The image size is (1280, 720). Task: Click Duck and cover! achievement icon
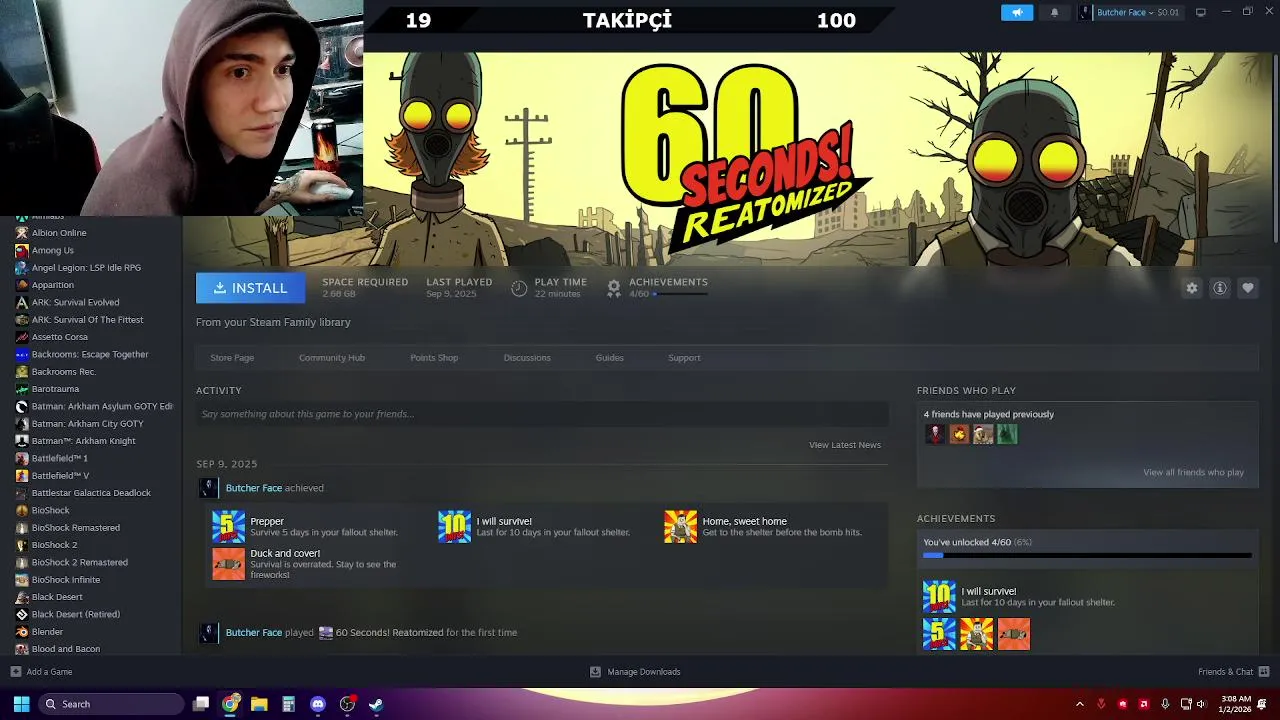pos(228,564)
